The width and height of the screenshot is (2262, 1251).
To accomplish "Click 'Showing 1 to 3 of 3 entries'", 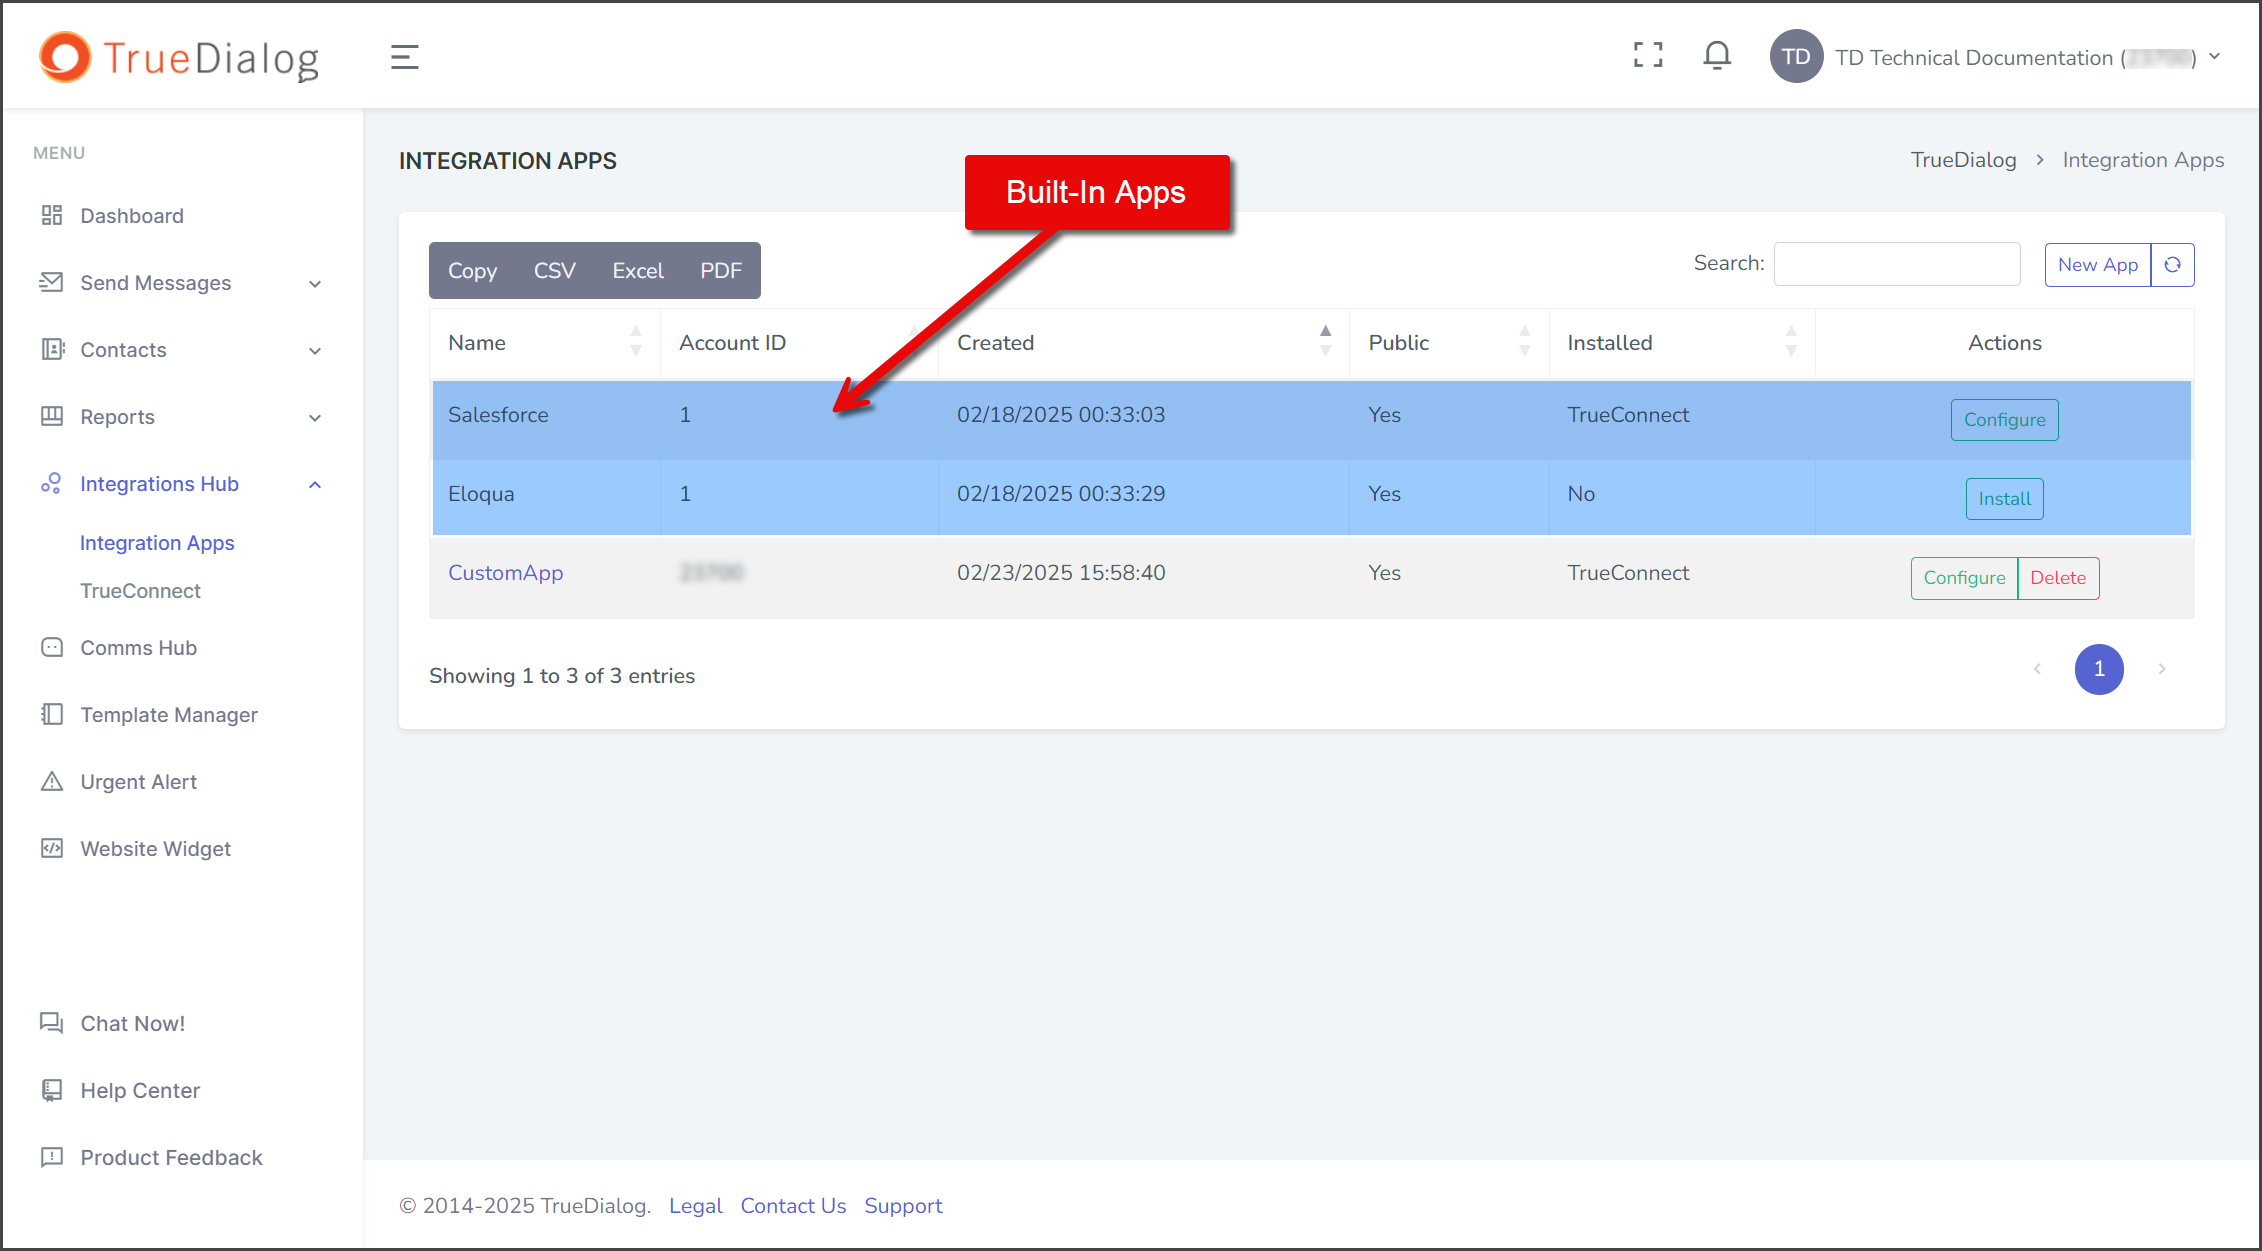I will [562, 676].
